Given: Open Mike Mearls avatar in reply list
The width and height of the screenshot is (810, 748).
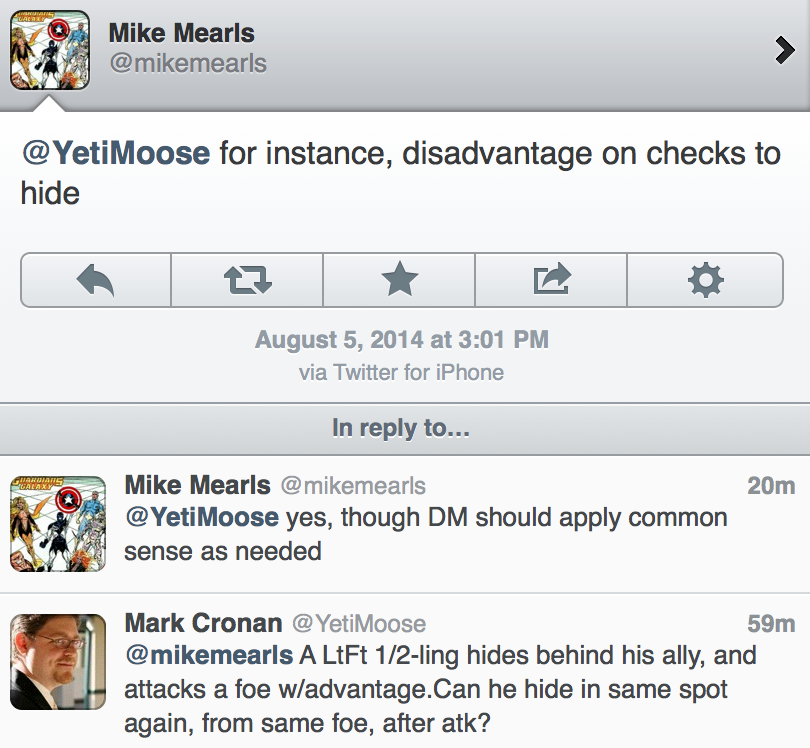Looking at the screenshot, I should click(58, 523).
